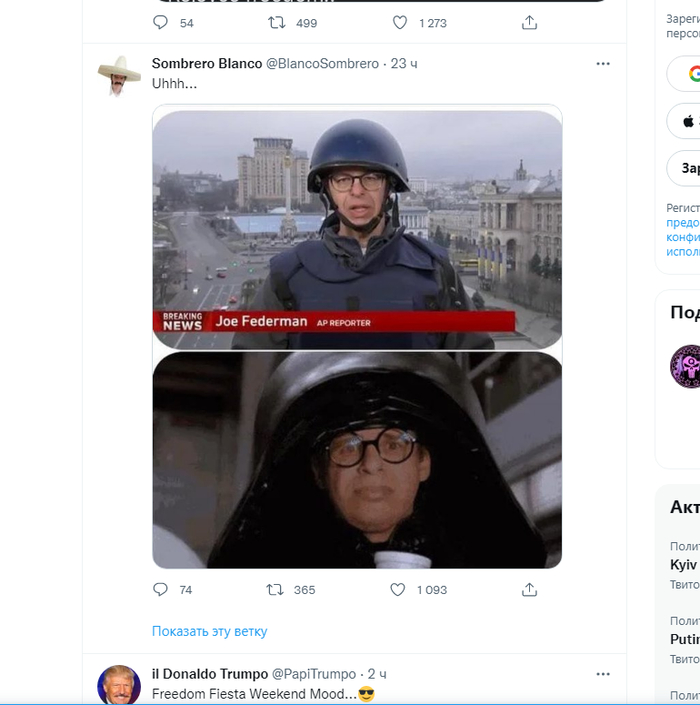700x705 pixels.
Task: Open Joe Federman news image
Action: (x=357, y=229)
